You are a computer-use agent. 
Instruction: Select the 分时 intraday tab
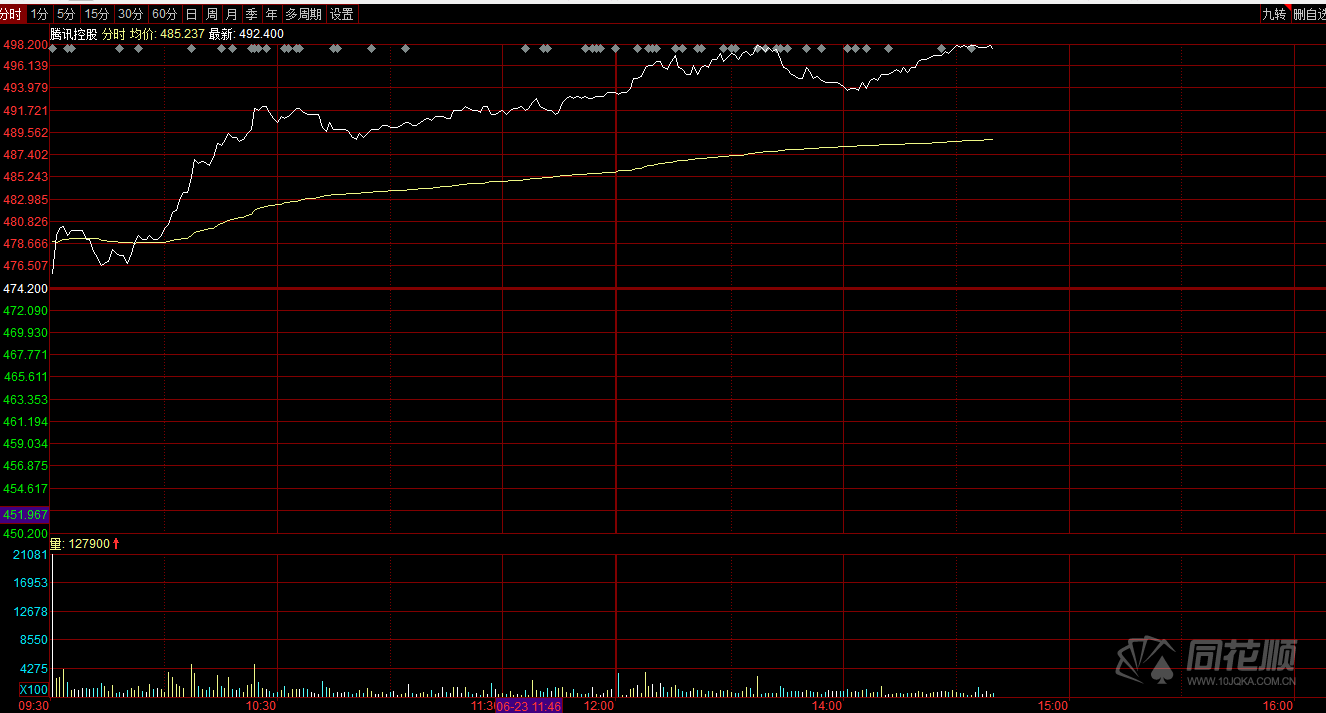point(12,14)
